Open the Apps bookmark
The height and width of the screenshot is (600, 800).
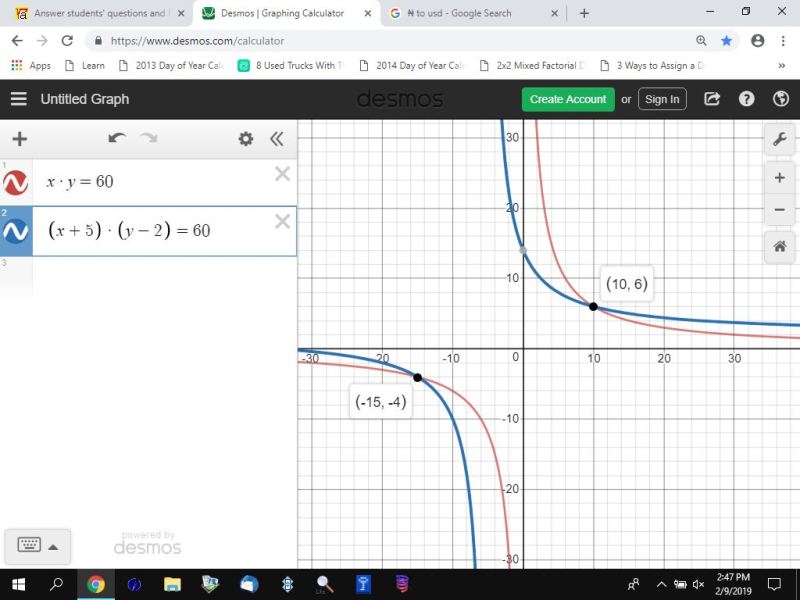(31, 65)
